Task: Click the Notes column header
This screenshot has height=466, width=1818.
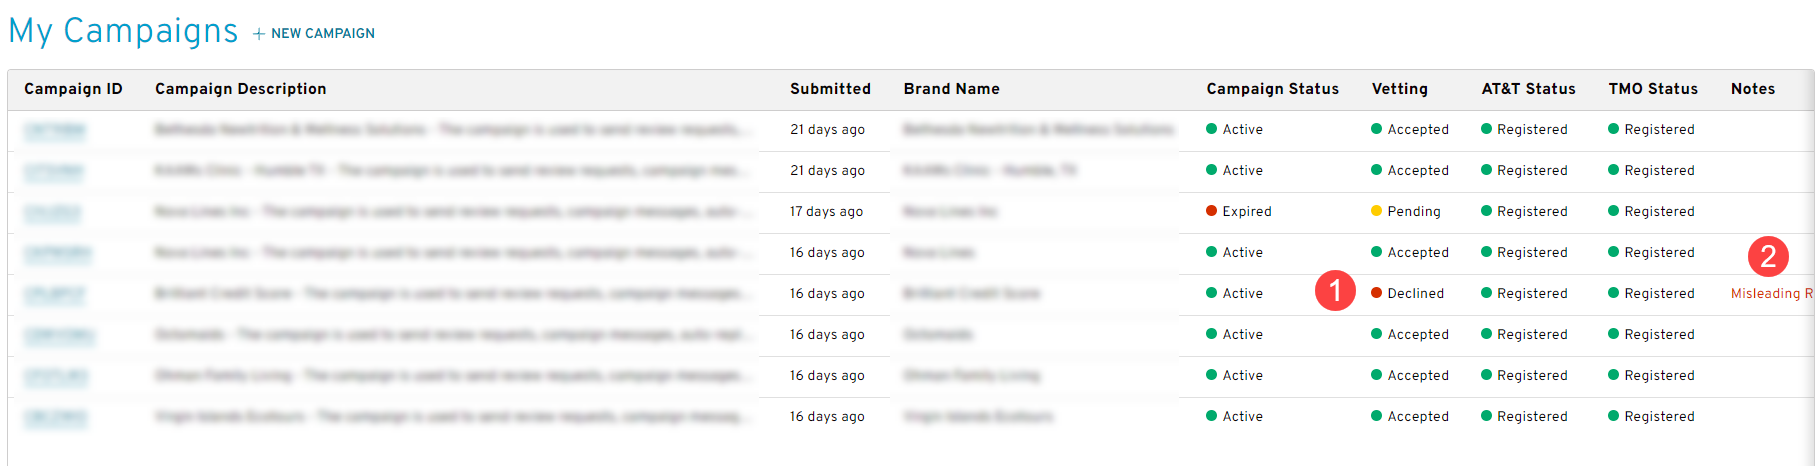Action: 1752,89
